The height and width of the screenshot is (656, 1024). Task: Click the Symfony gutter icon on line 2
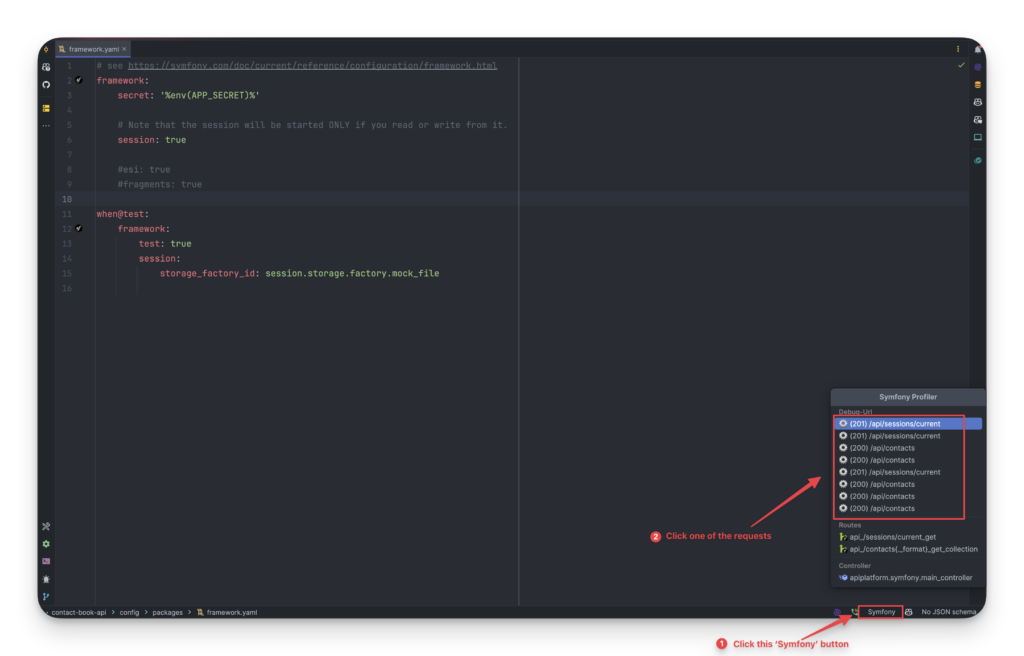pos(78,80)
